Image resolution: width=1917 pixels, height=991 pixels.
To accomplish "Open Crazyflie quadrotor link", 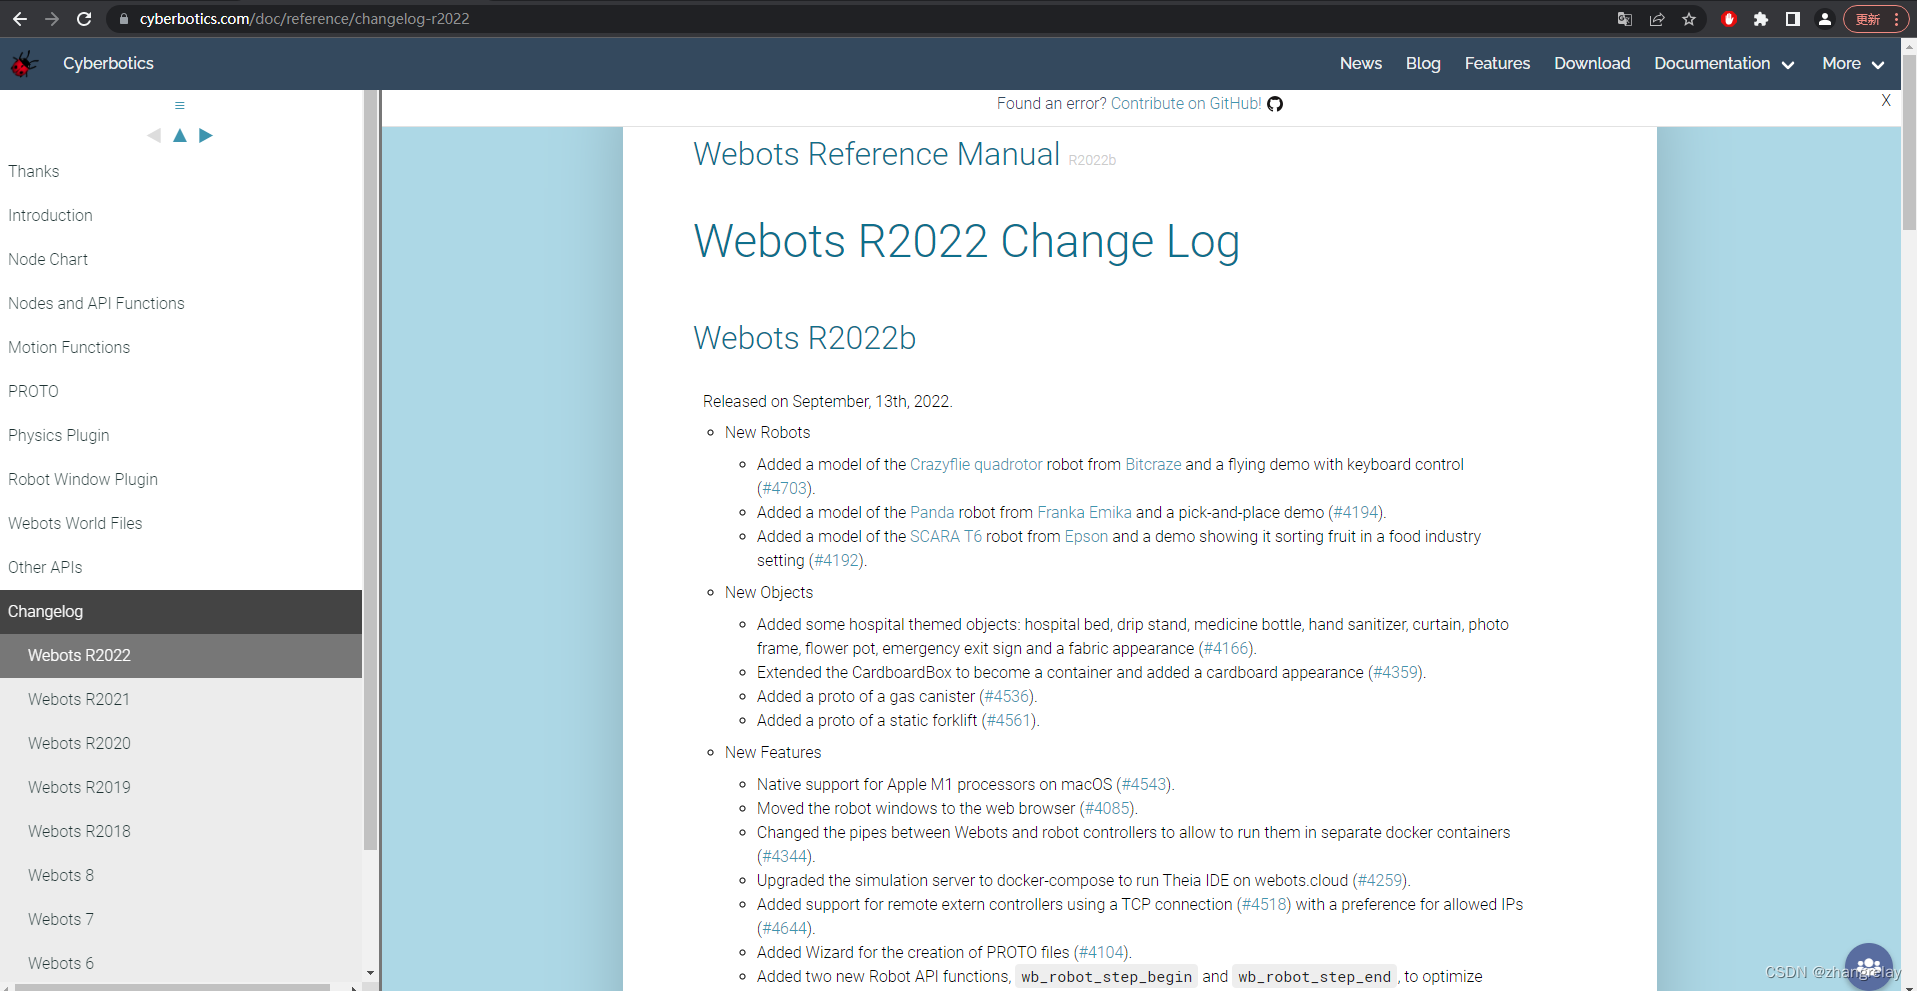I will 976,464.
